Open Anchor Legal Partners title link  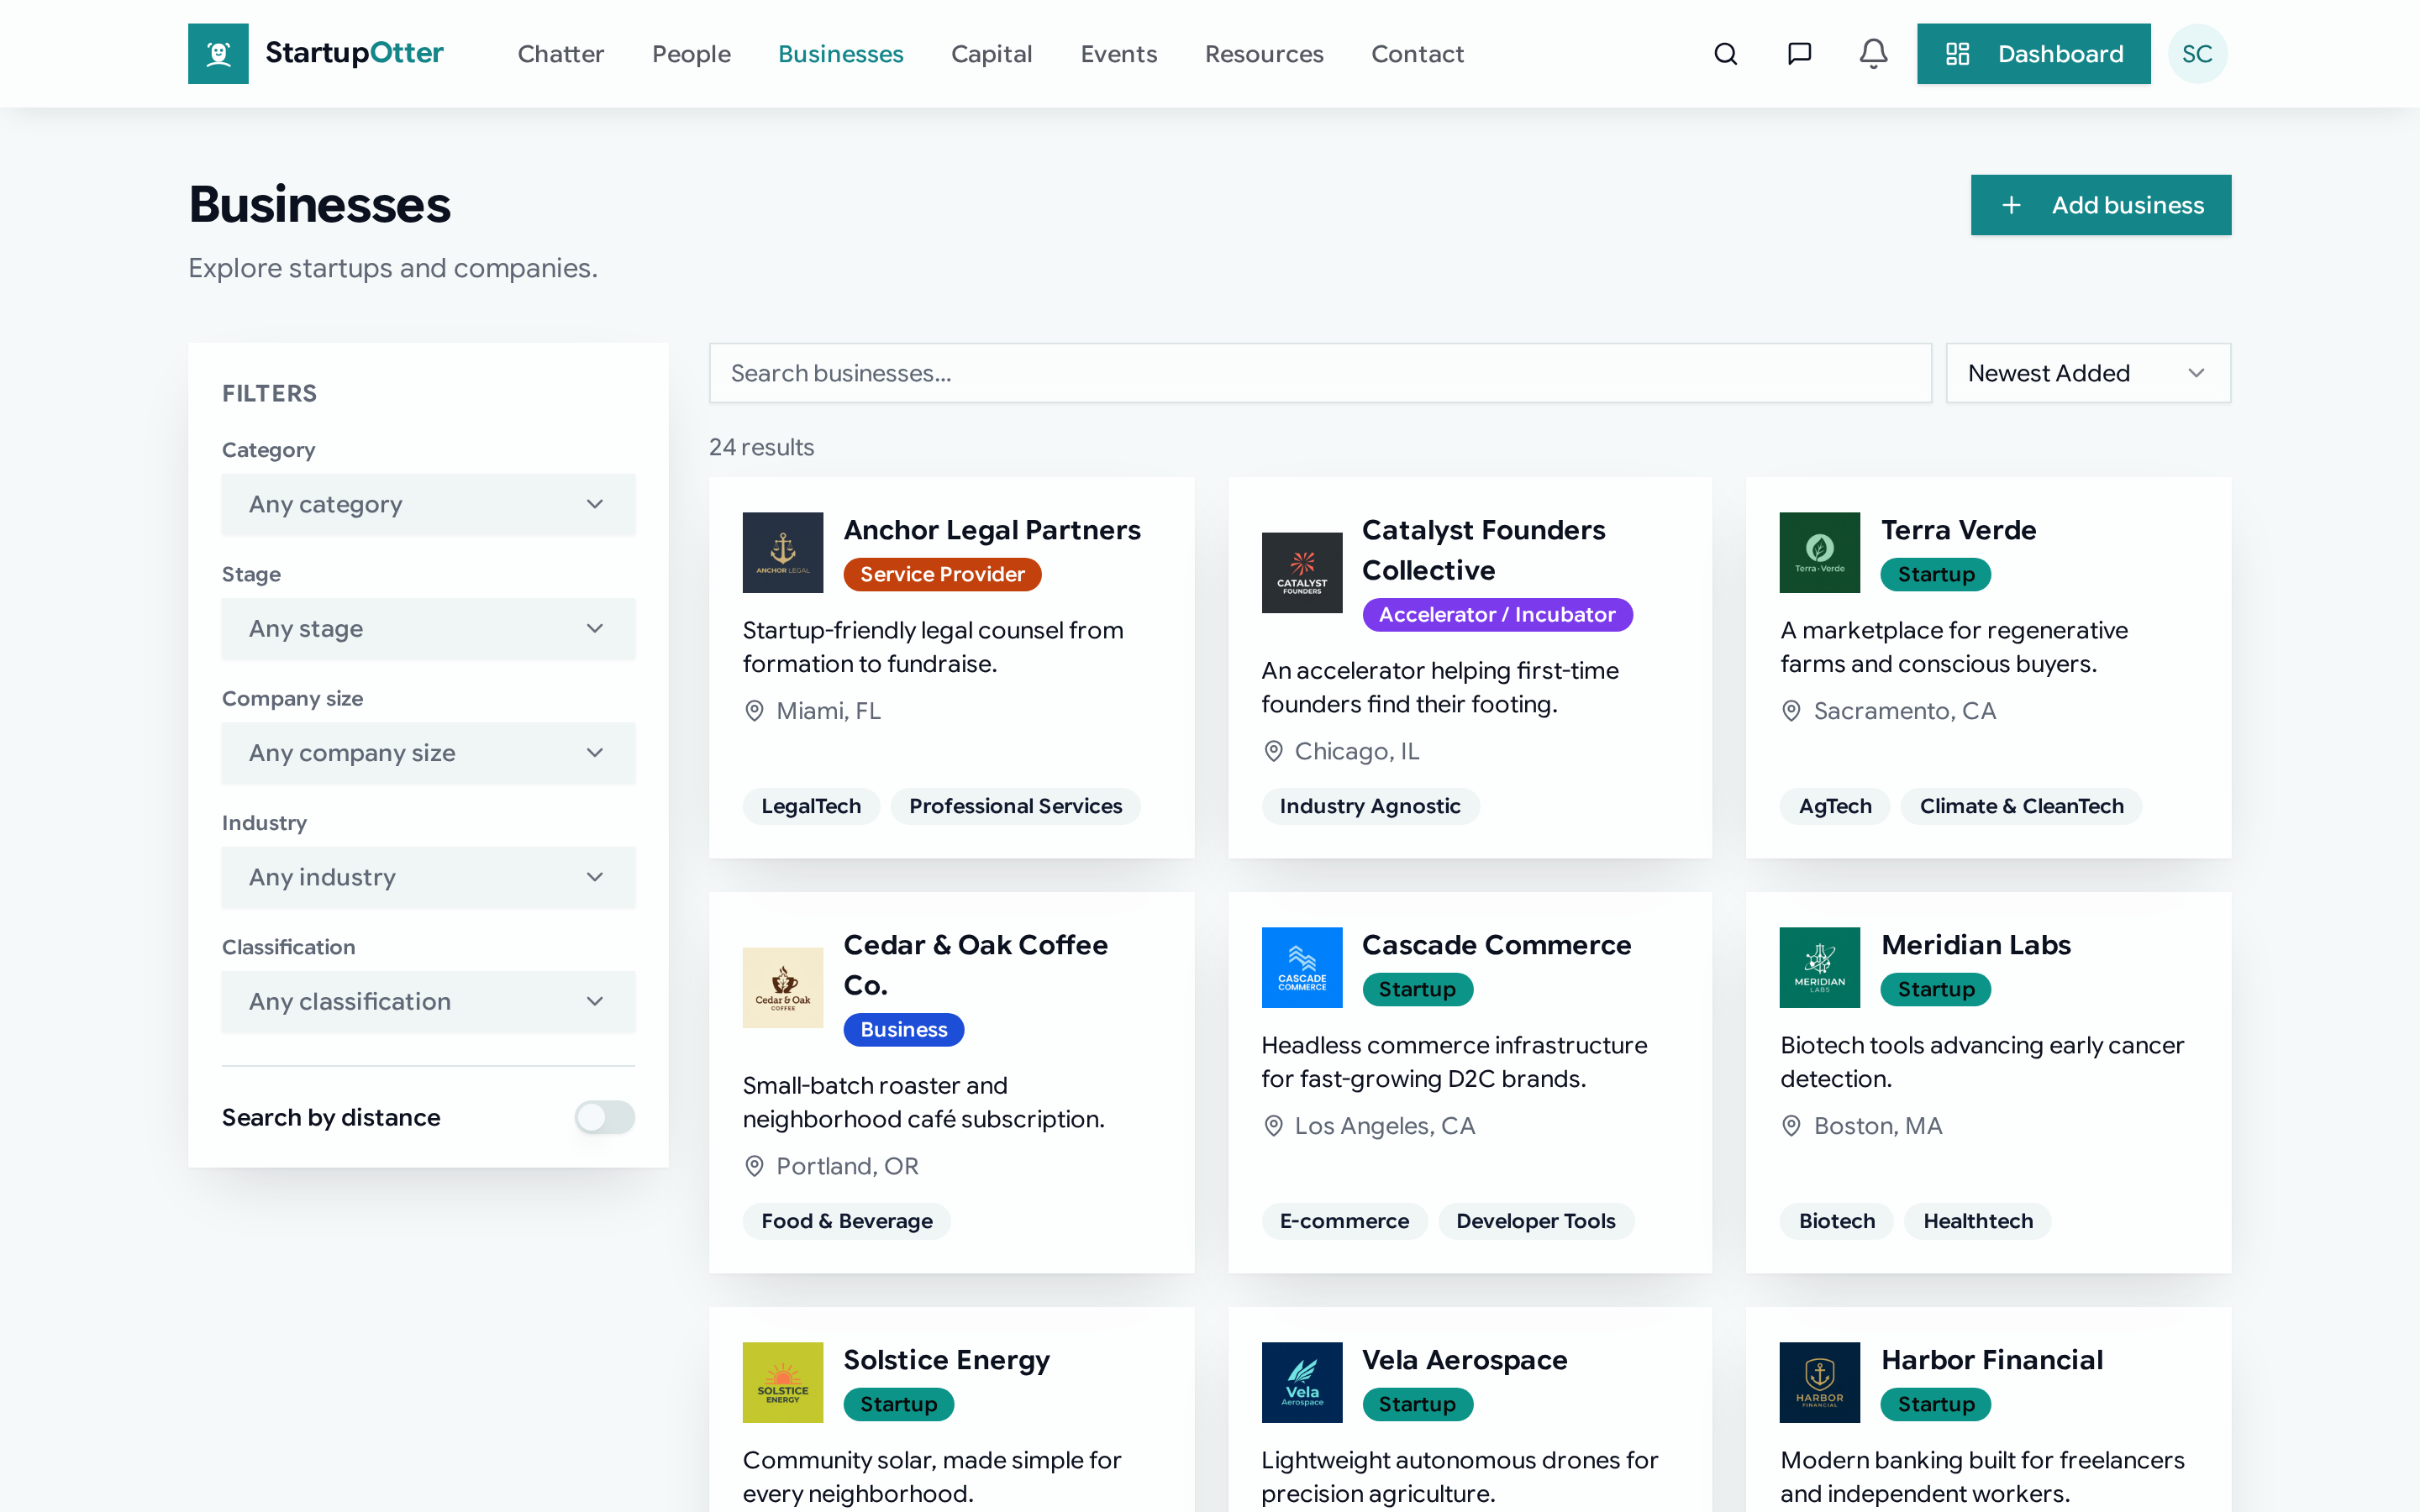pos(992,530)
